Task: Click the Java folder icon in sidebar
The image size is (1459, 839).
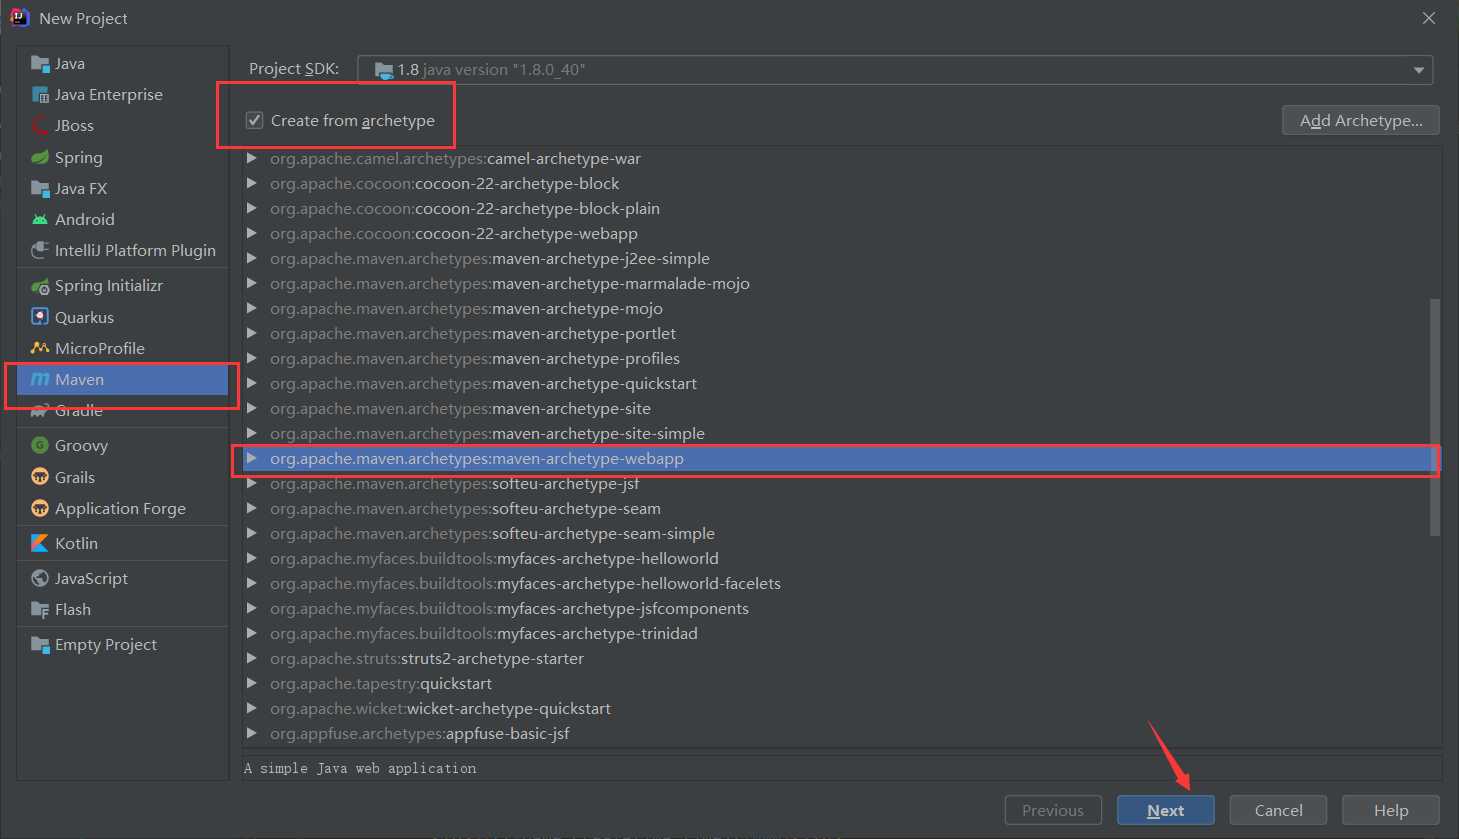Action: tap(40, 64)
